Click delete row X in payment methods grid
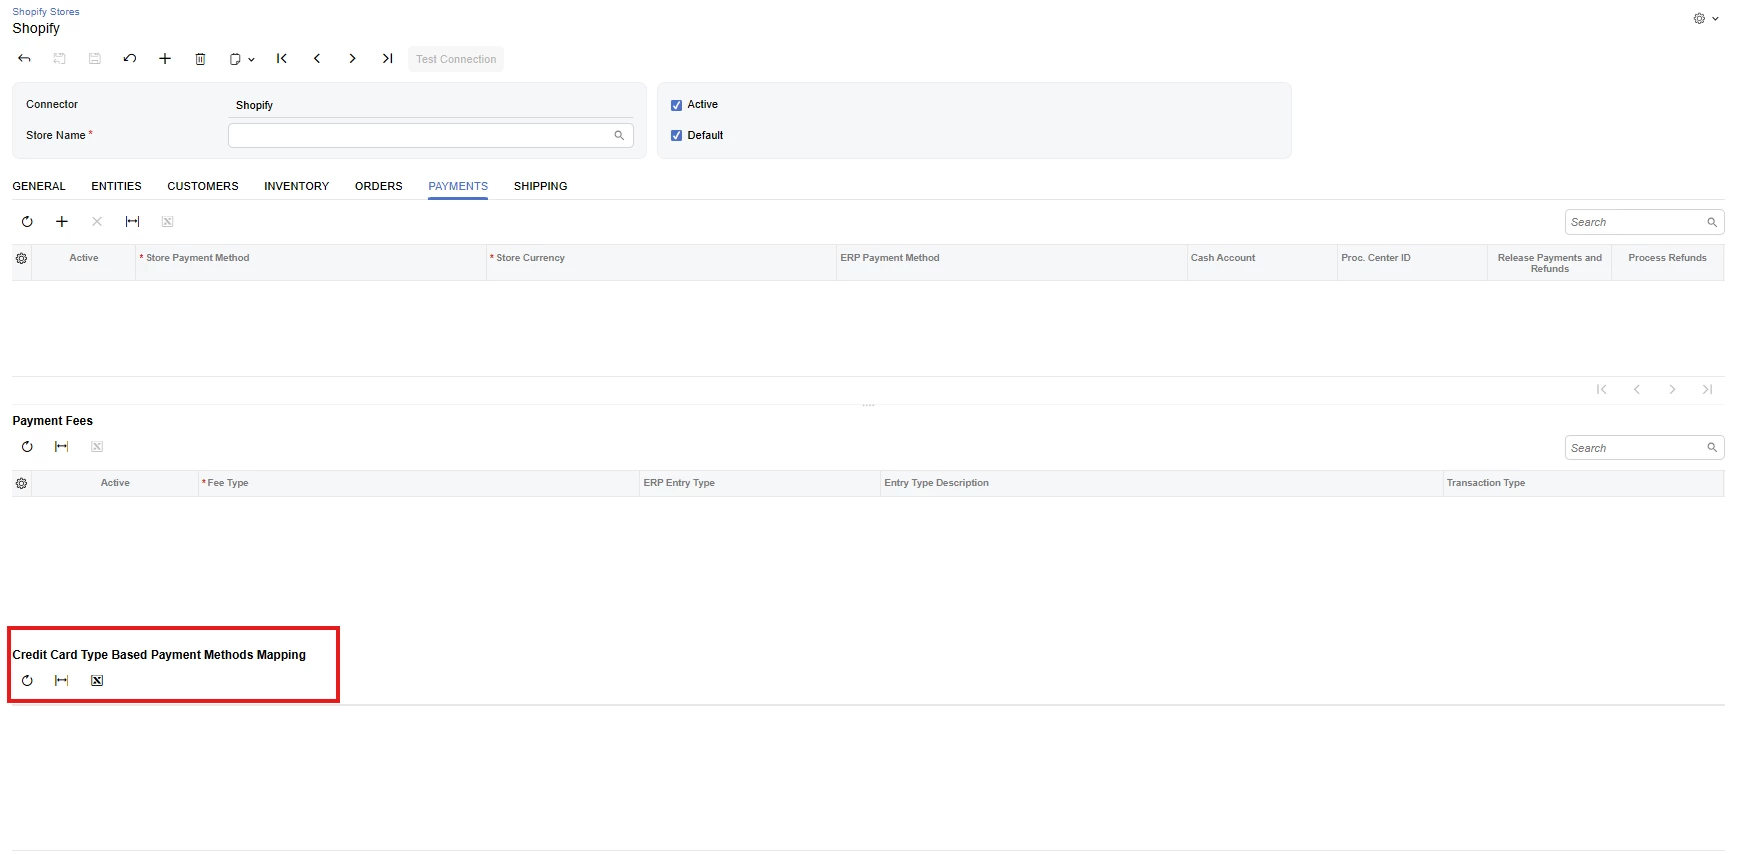The height and width of the screenshot is (854, 1737). coord(97,222)
